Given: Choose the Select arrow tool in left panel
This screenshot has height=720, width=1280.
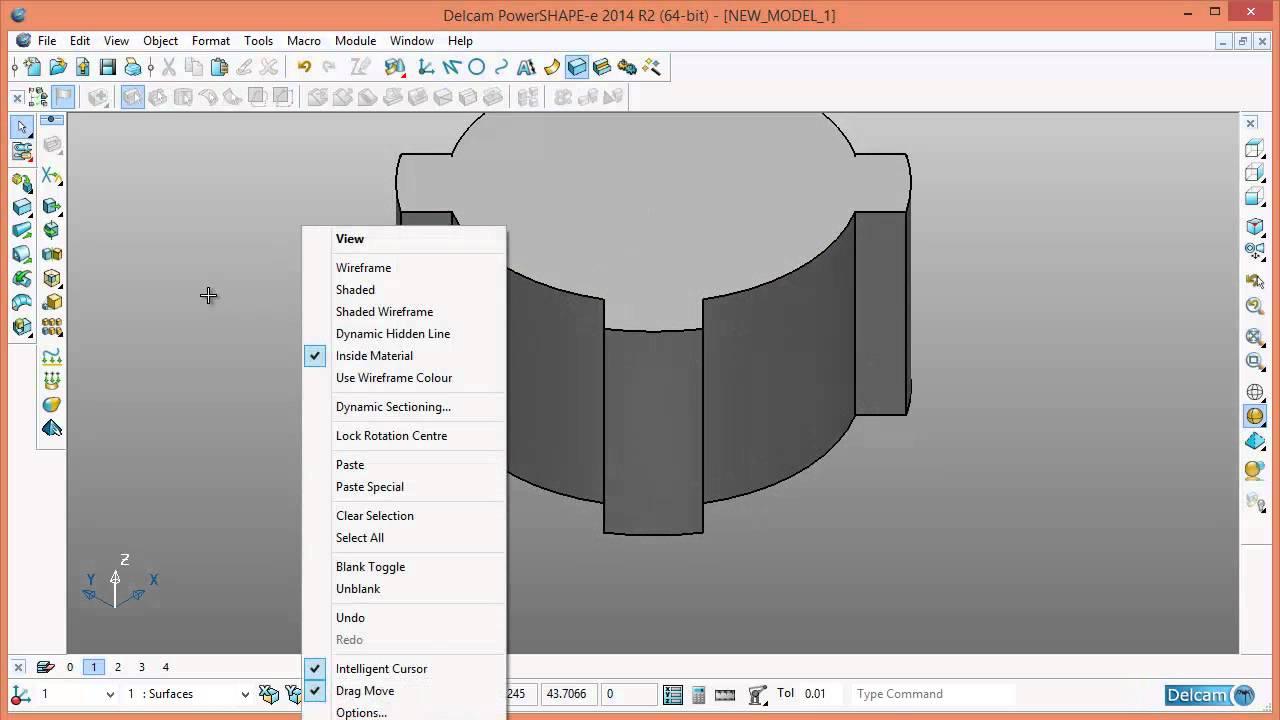Looking at the screenshot, I should (x=22, y=127).
